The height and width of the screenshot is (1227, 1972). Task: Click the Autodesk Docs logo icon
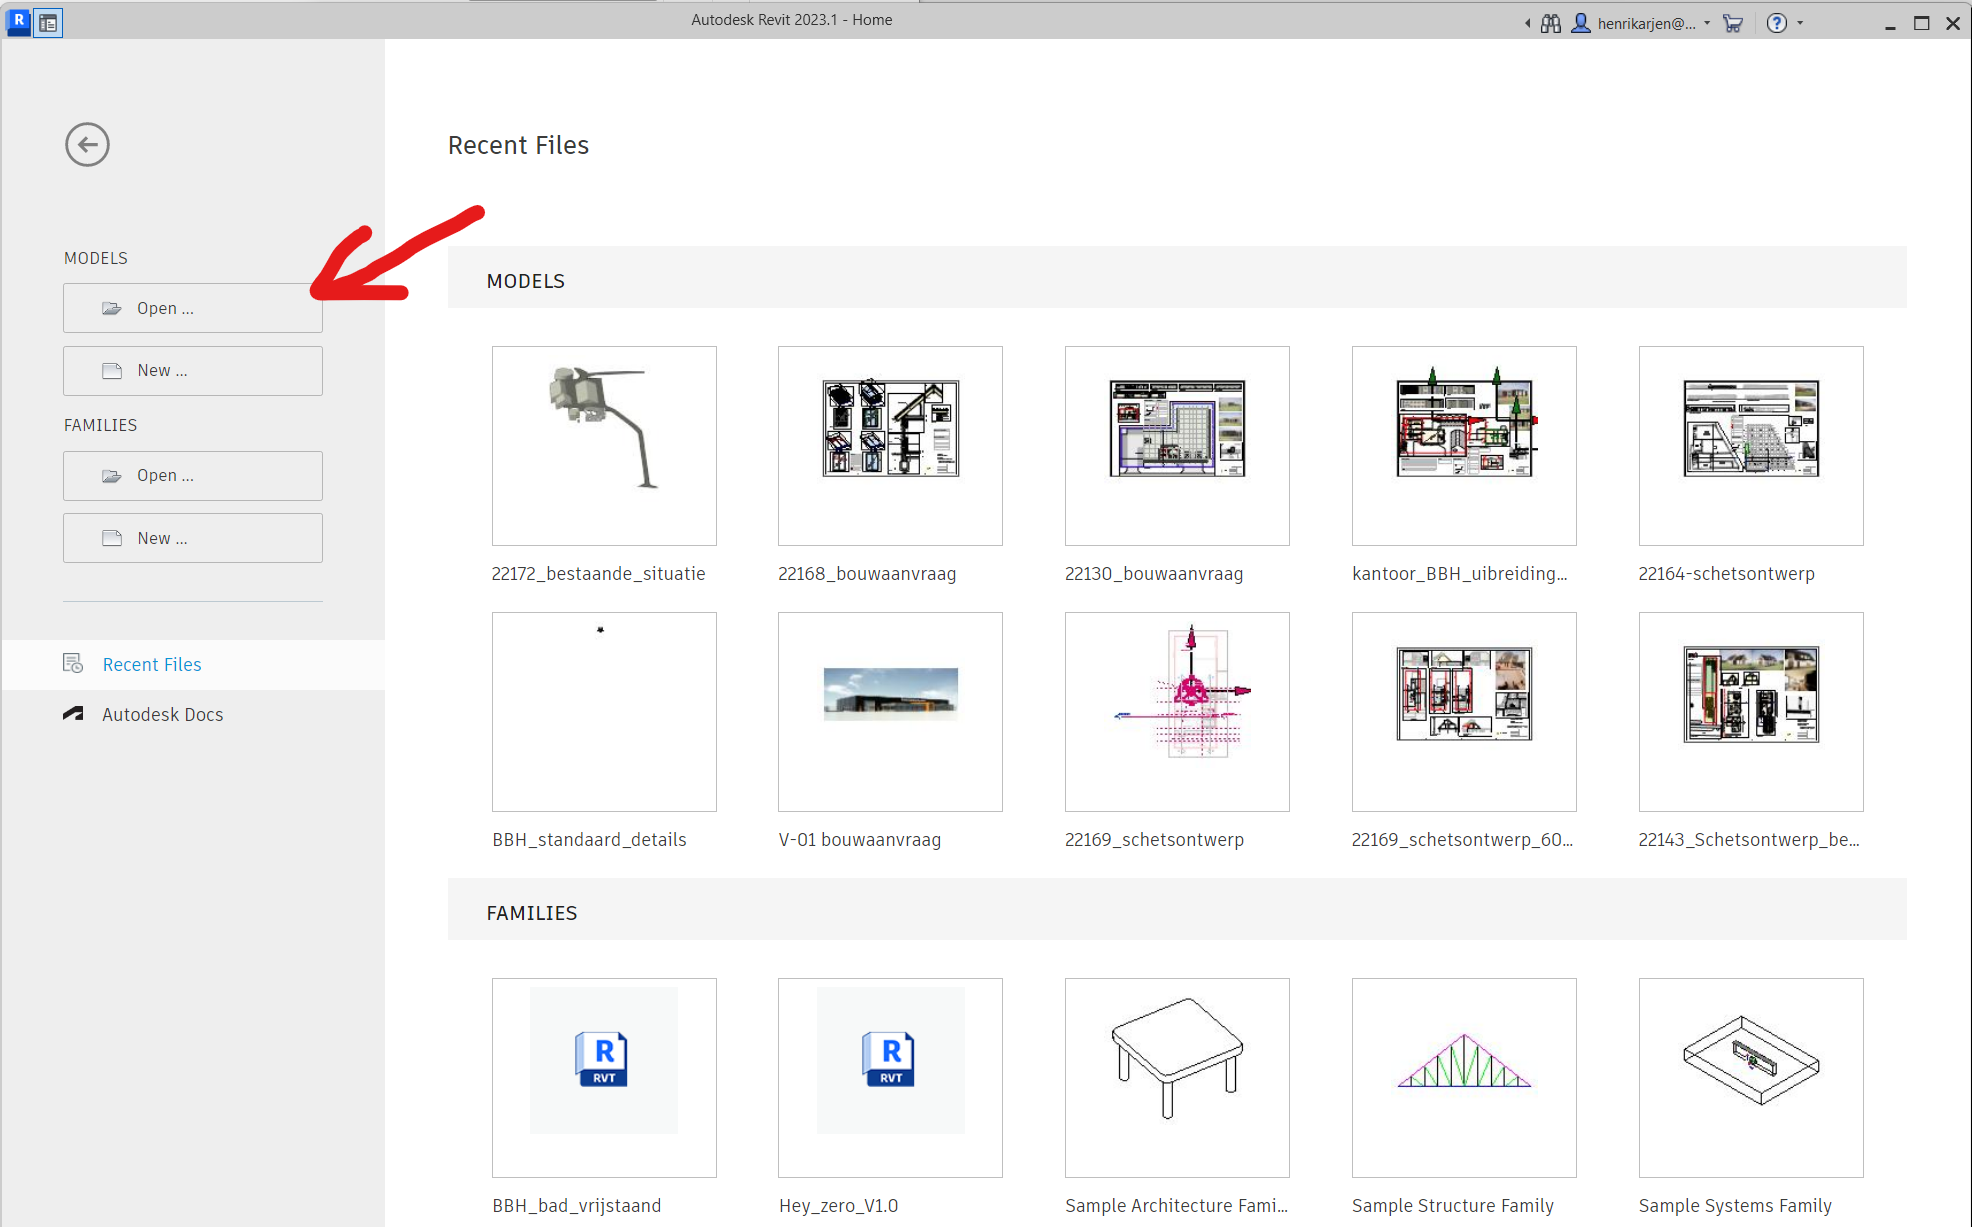pos(73,714)
